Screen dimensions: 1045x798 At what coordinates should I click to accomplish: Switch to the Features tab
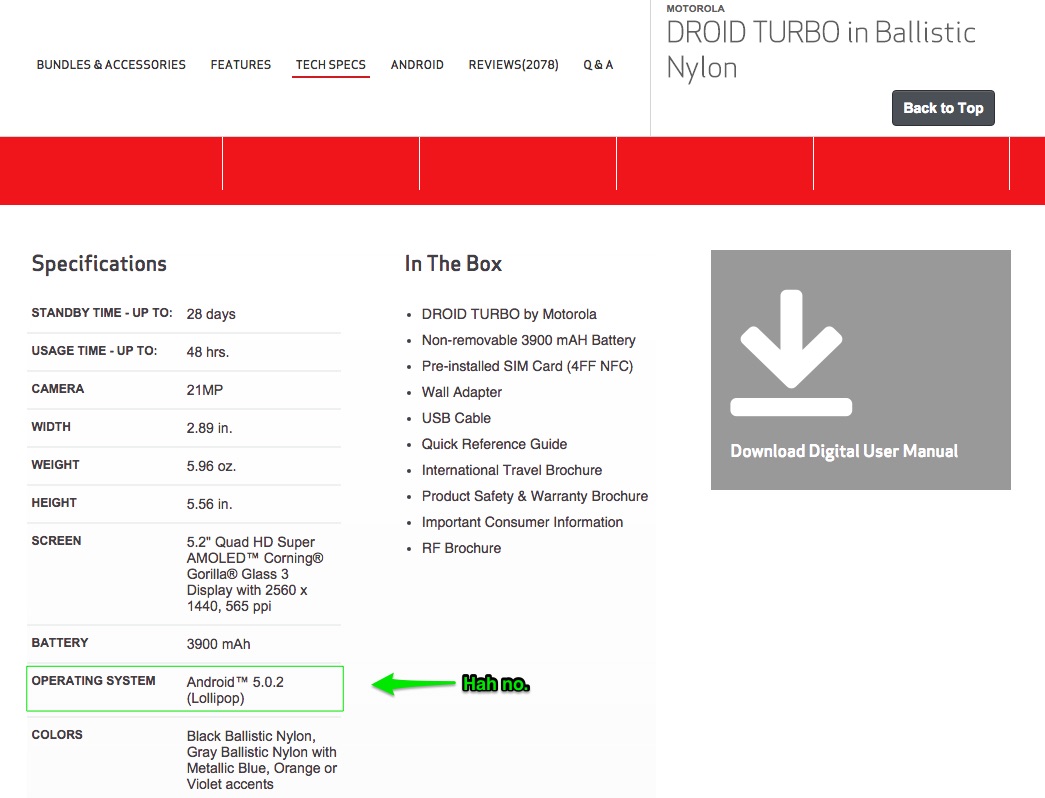coord(240,65)
